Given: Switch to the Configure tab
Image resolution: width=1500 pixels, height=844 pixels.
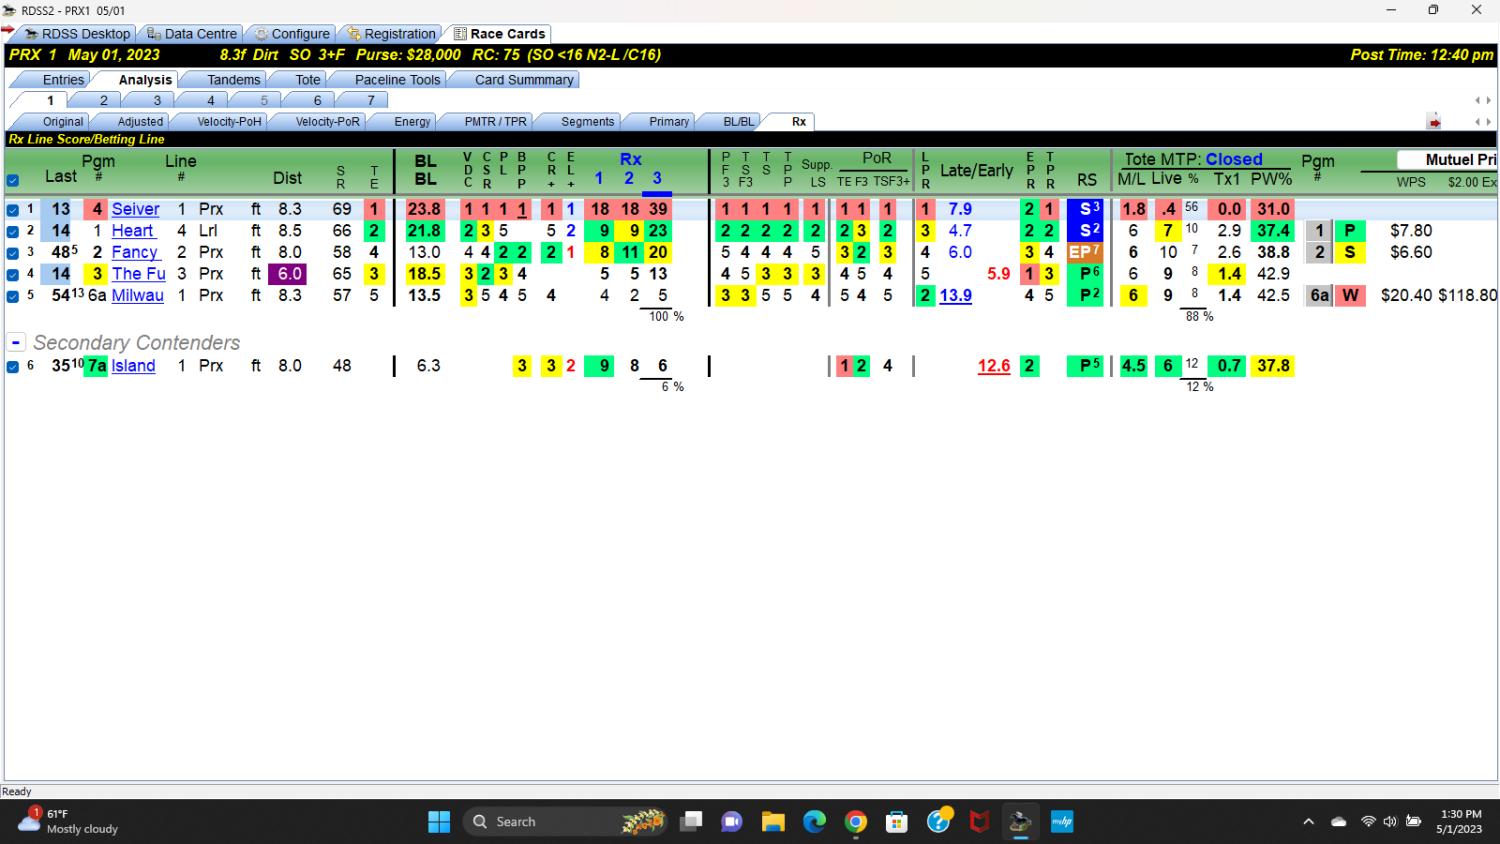Looking at the screenshot, I should (291, 33).
